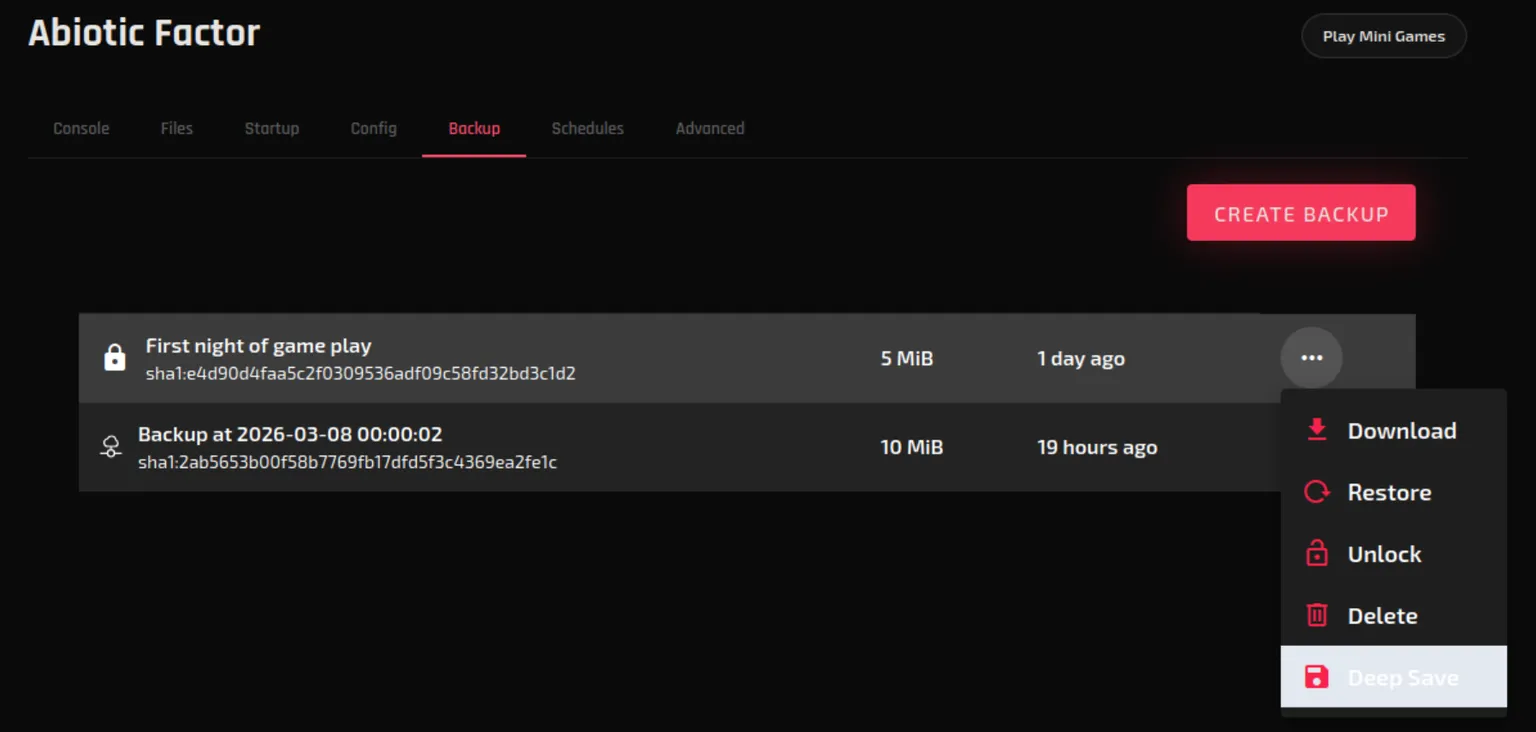Click the "19 hours ago" timestamp
This screenshot has width=1536, height=732.
tap(1097, 447)
